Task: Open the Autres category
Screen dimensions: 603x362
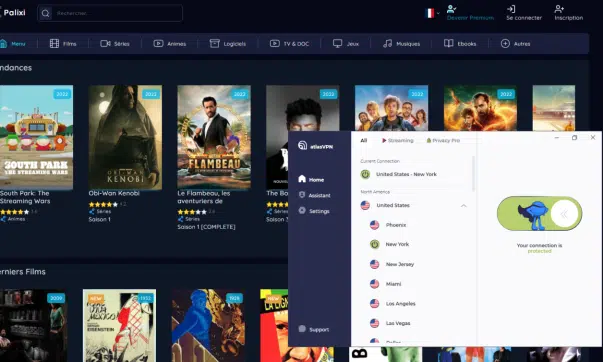Action: [515, 43]
